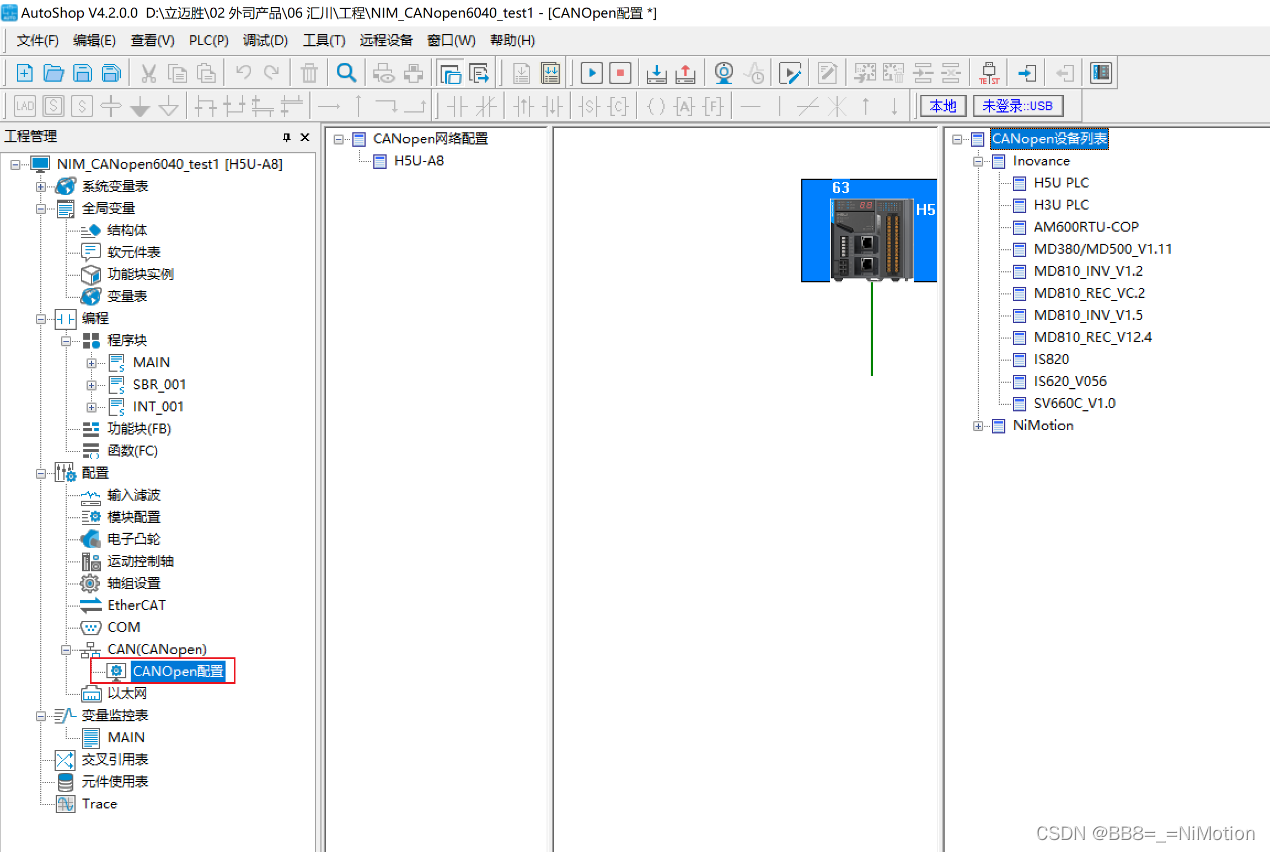The image size is (1270, 852).
Task: Expand the 系统变量表 tree node
Action: pos(41,186)
